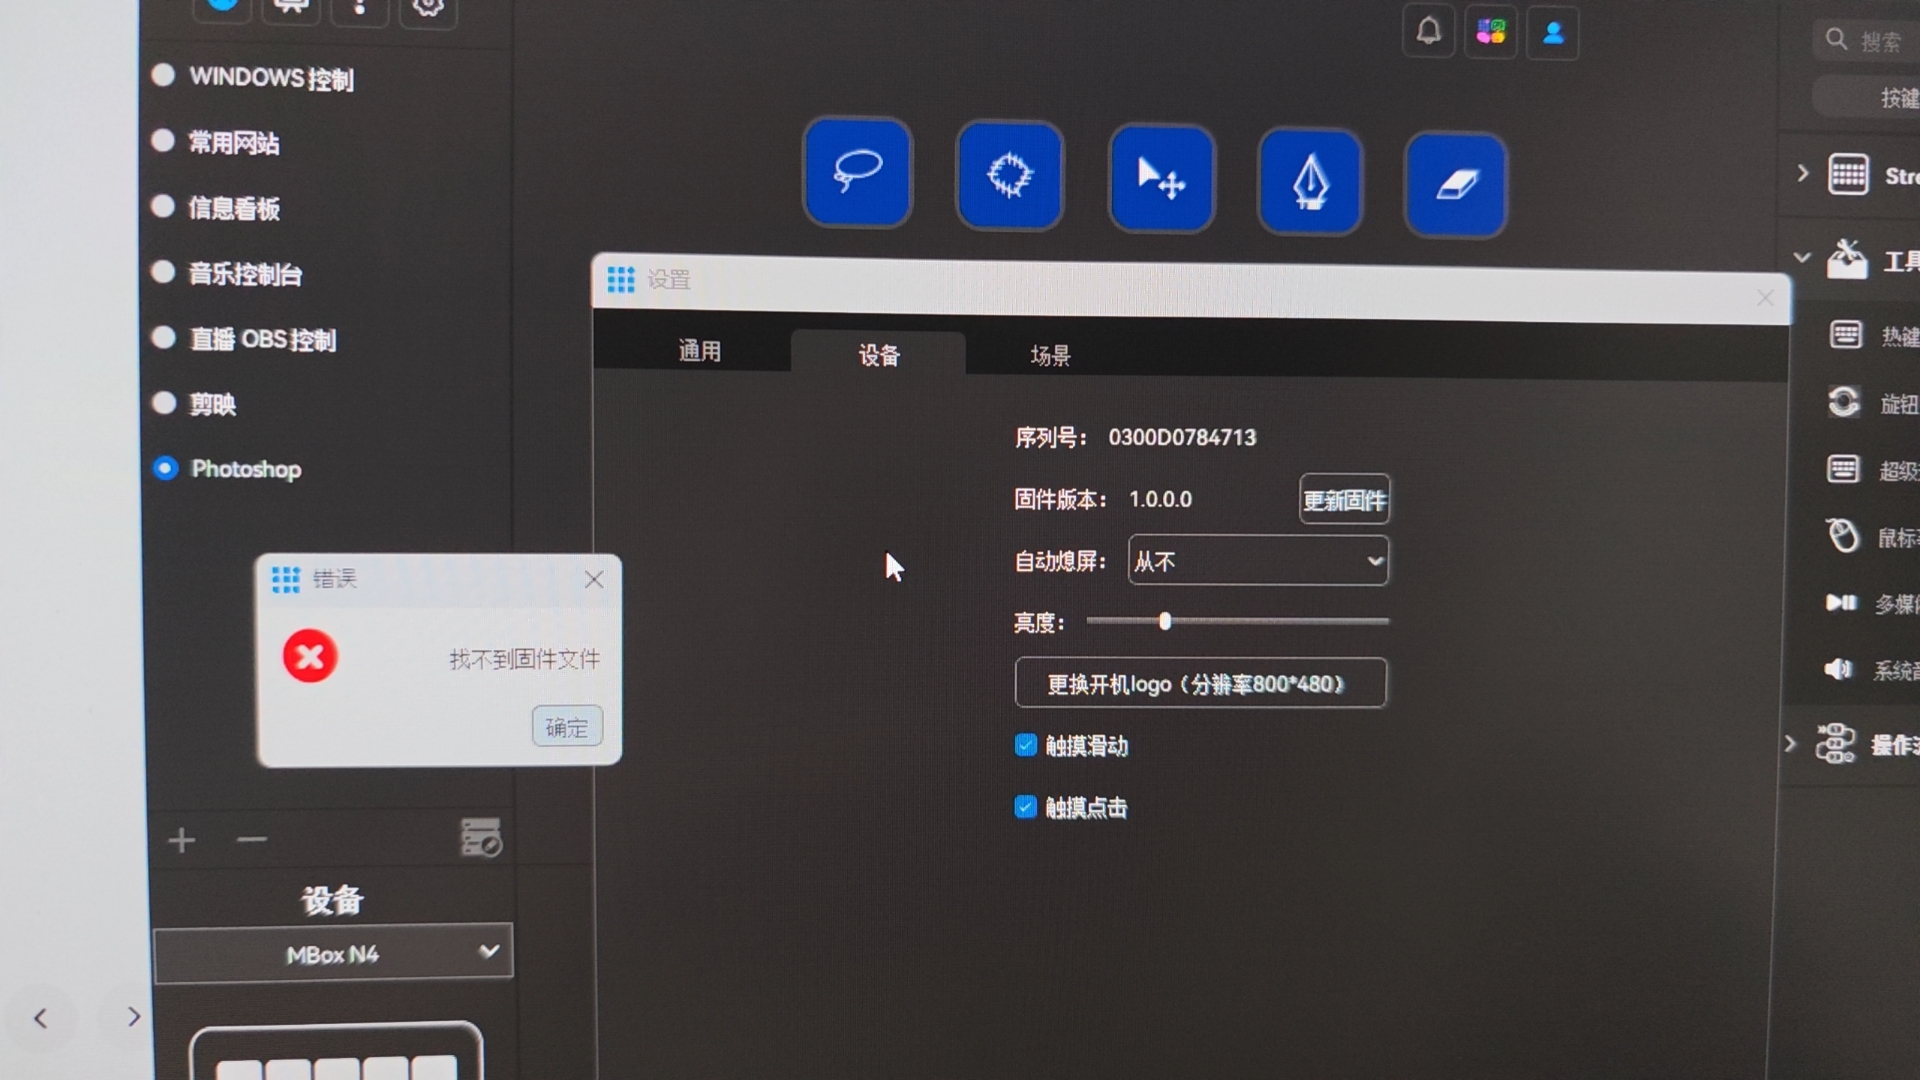Click the 找不到固件文件 message

point(524,659)
